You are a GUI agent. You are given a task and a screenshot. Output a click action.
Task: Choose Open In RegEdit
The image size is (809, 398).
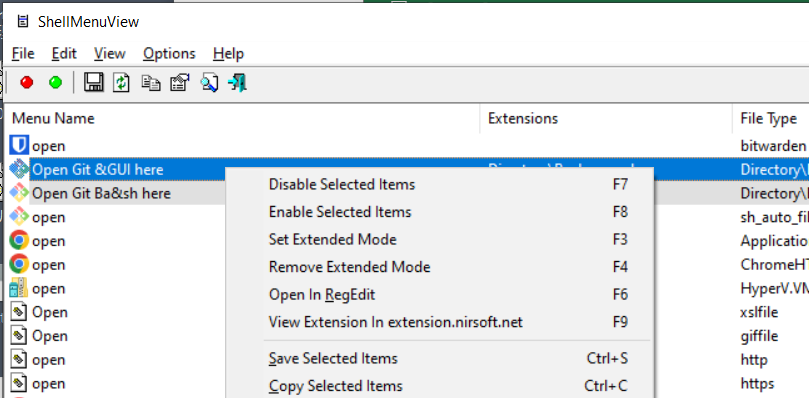440,295
